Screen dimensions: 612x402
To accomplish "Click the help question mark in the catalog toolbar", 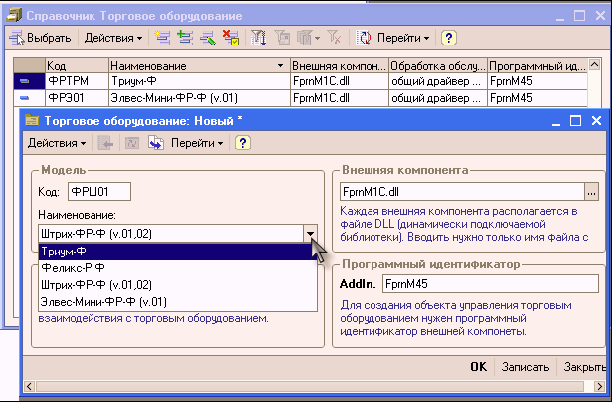I will [449, 38].
